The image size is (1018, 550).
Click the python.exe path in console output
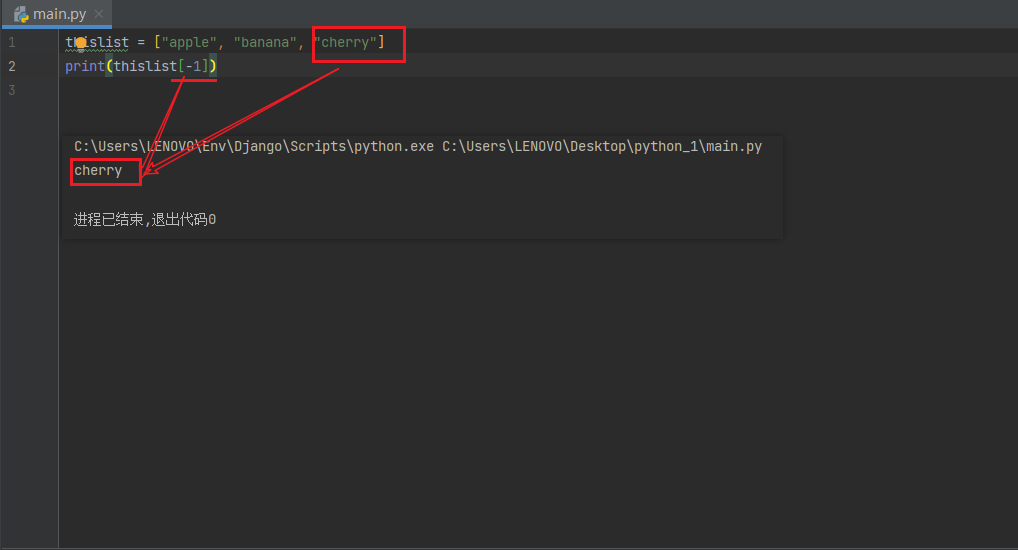pyautogui.click(x=254, y=147)
